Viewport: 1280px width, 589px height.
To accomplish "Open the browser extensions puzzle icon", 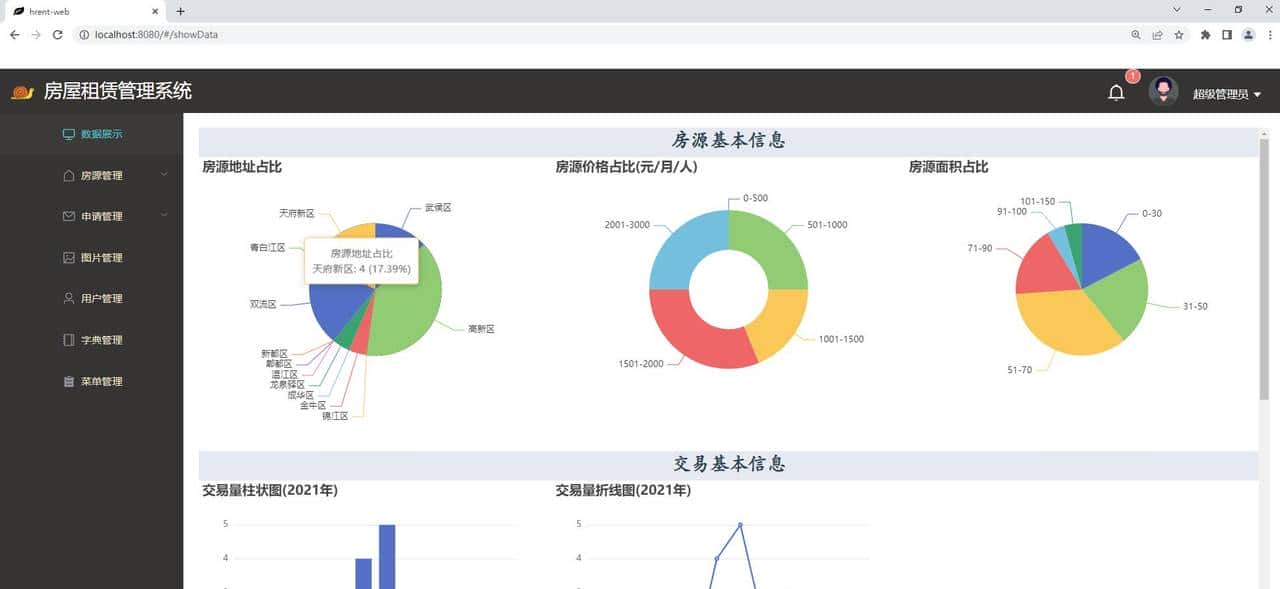I will click(1204, 33).
